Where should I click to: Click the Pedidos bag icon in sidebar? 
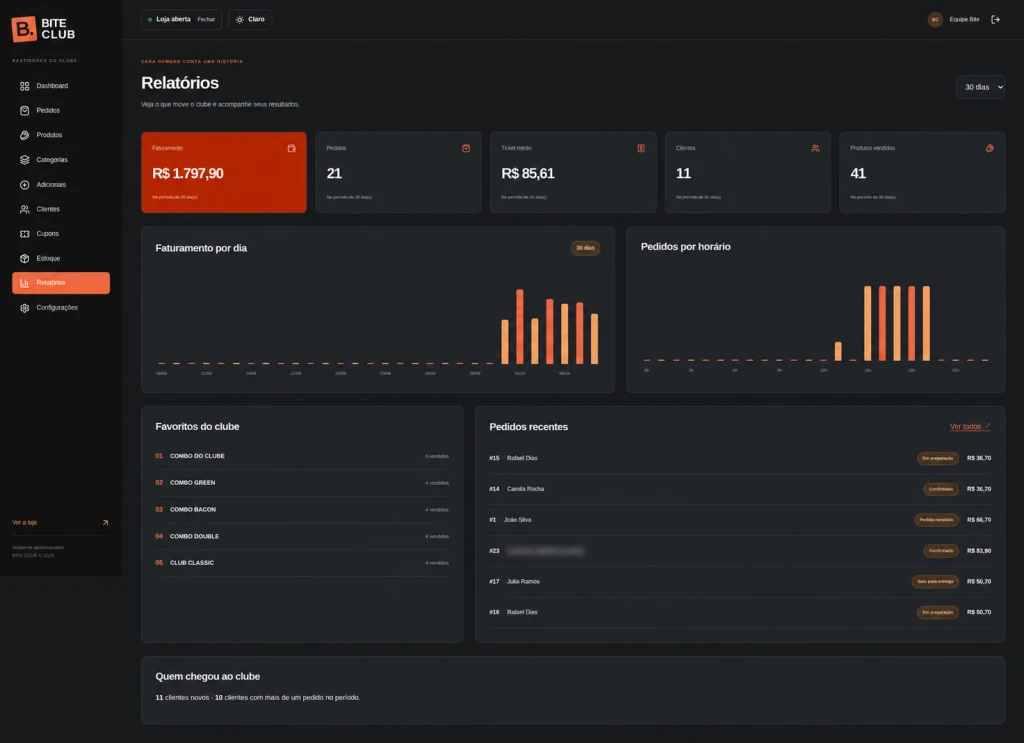pyautogui.click(x=24, y=111)
